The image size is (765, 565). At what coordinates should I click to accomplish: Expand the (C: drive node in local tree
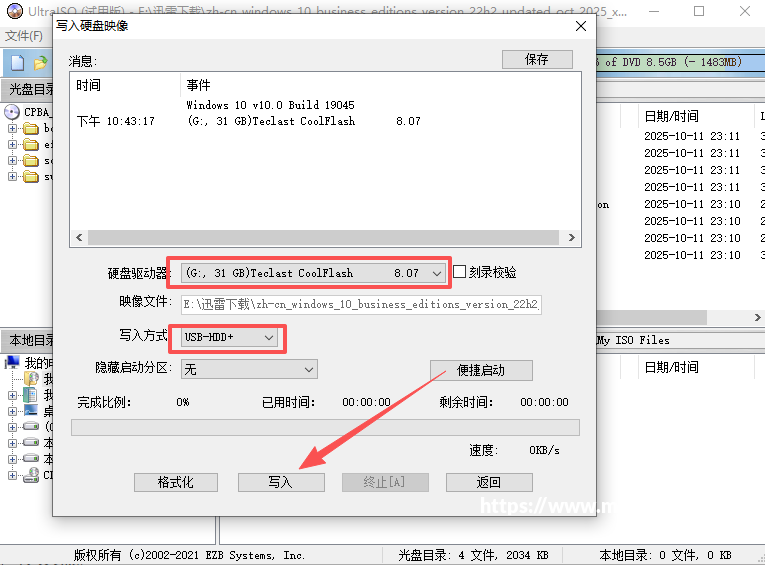[12, 427]
